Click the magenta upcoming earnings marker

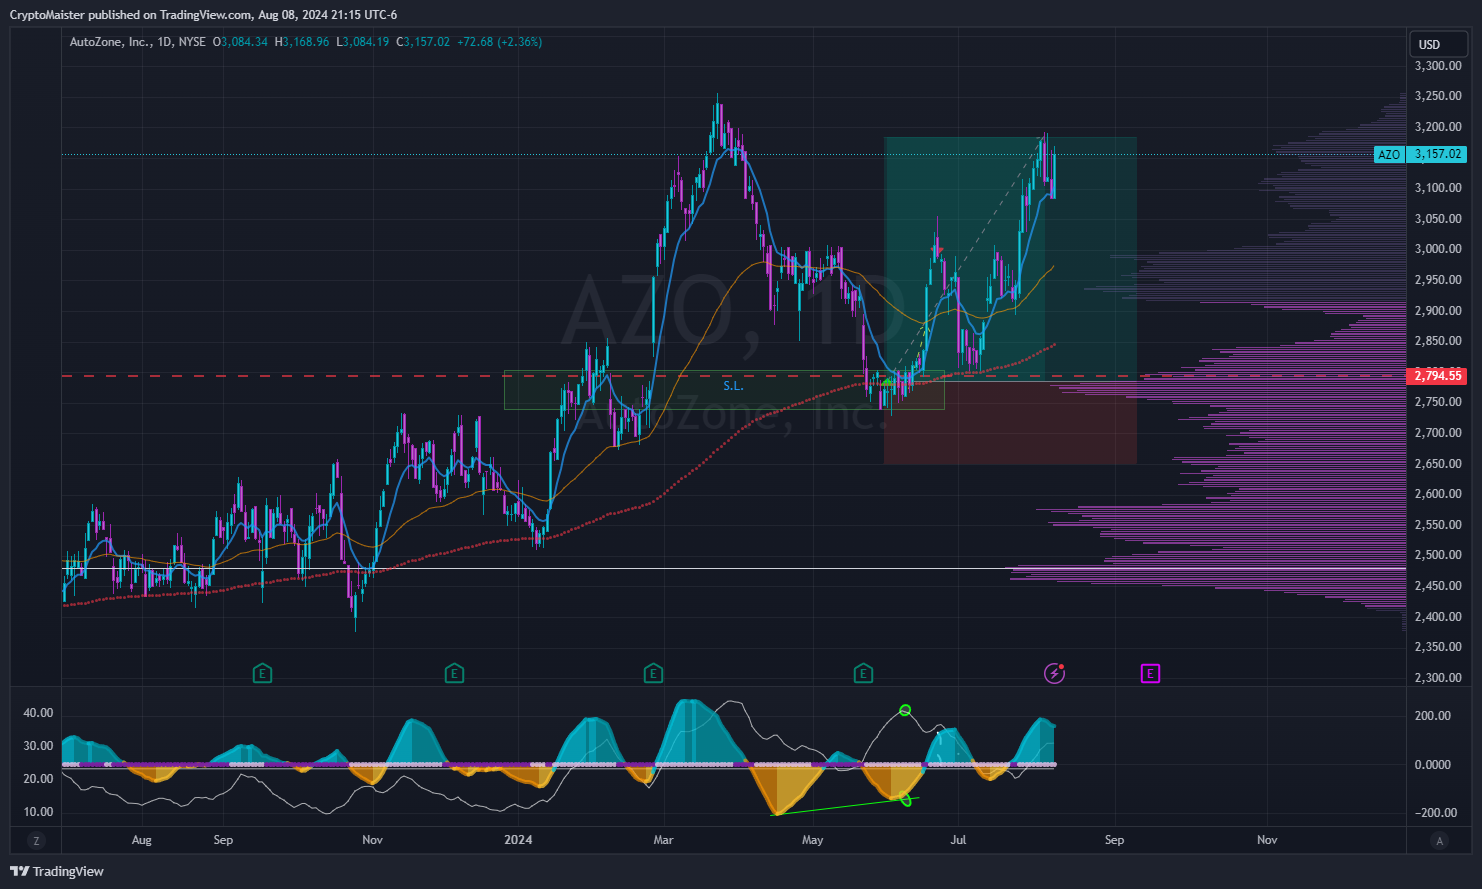click(x=1150, y=674)
